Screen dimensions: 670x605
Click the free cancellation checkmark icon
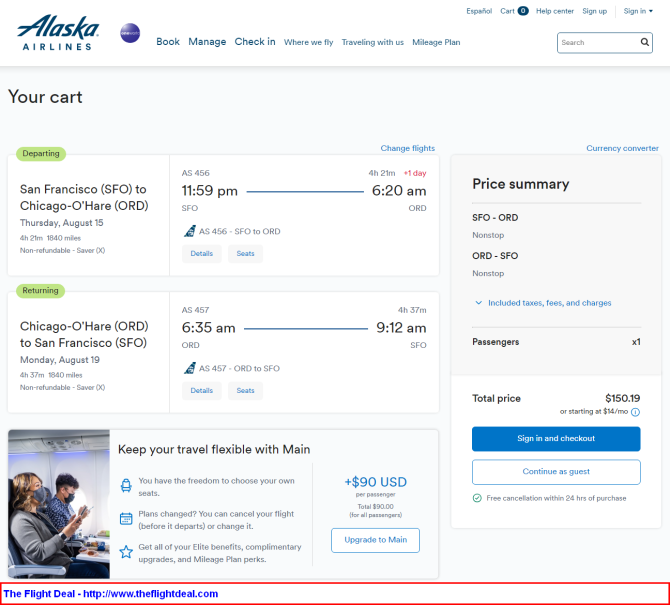477,498
